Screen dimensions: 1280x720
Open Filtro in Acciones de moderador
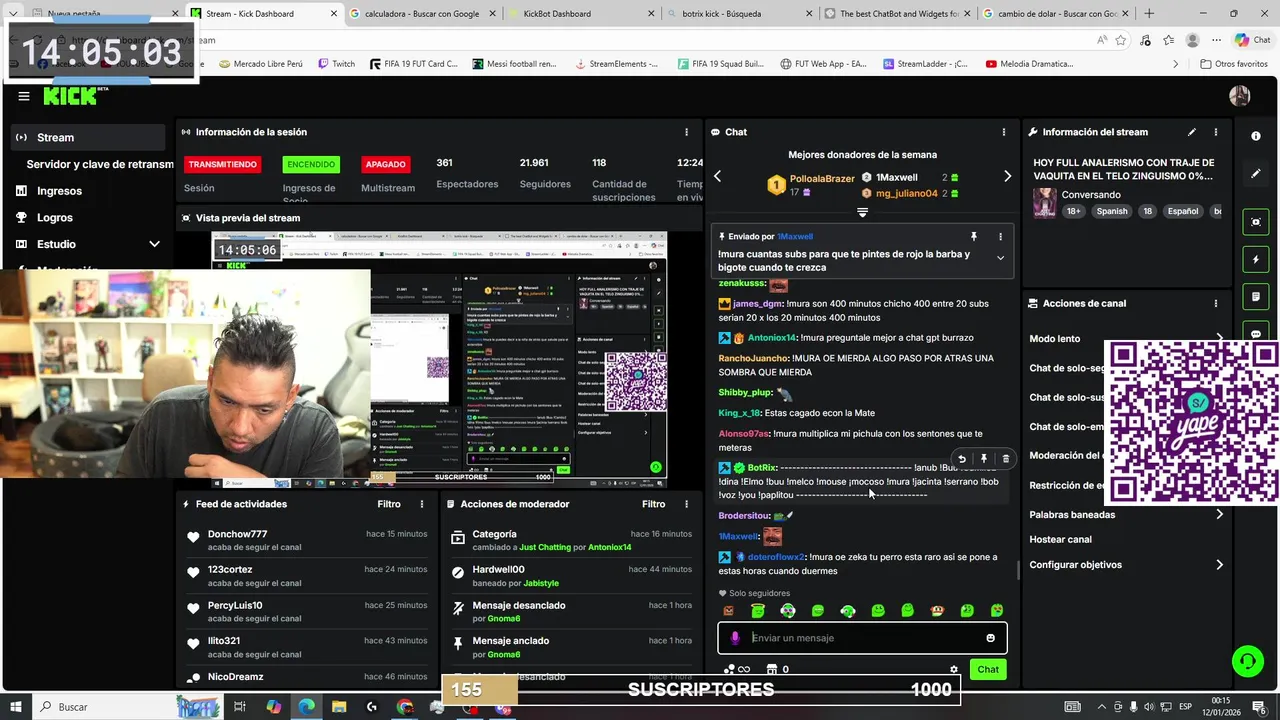653,504
